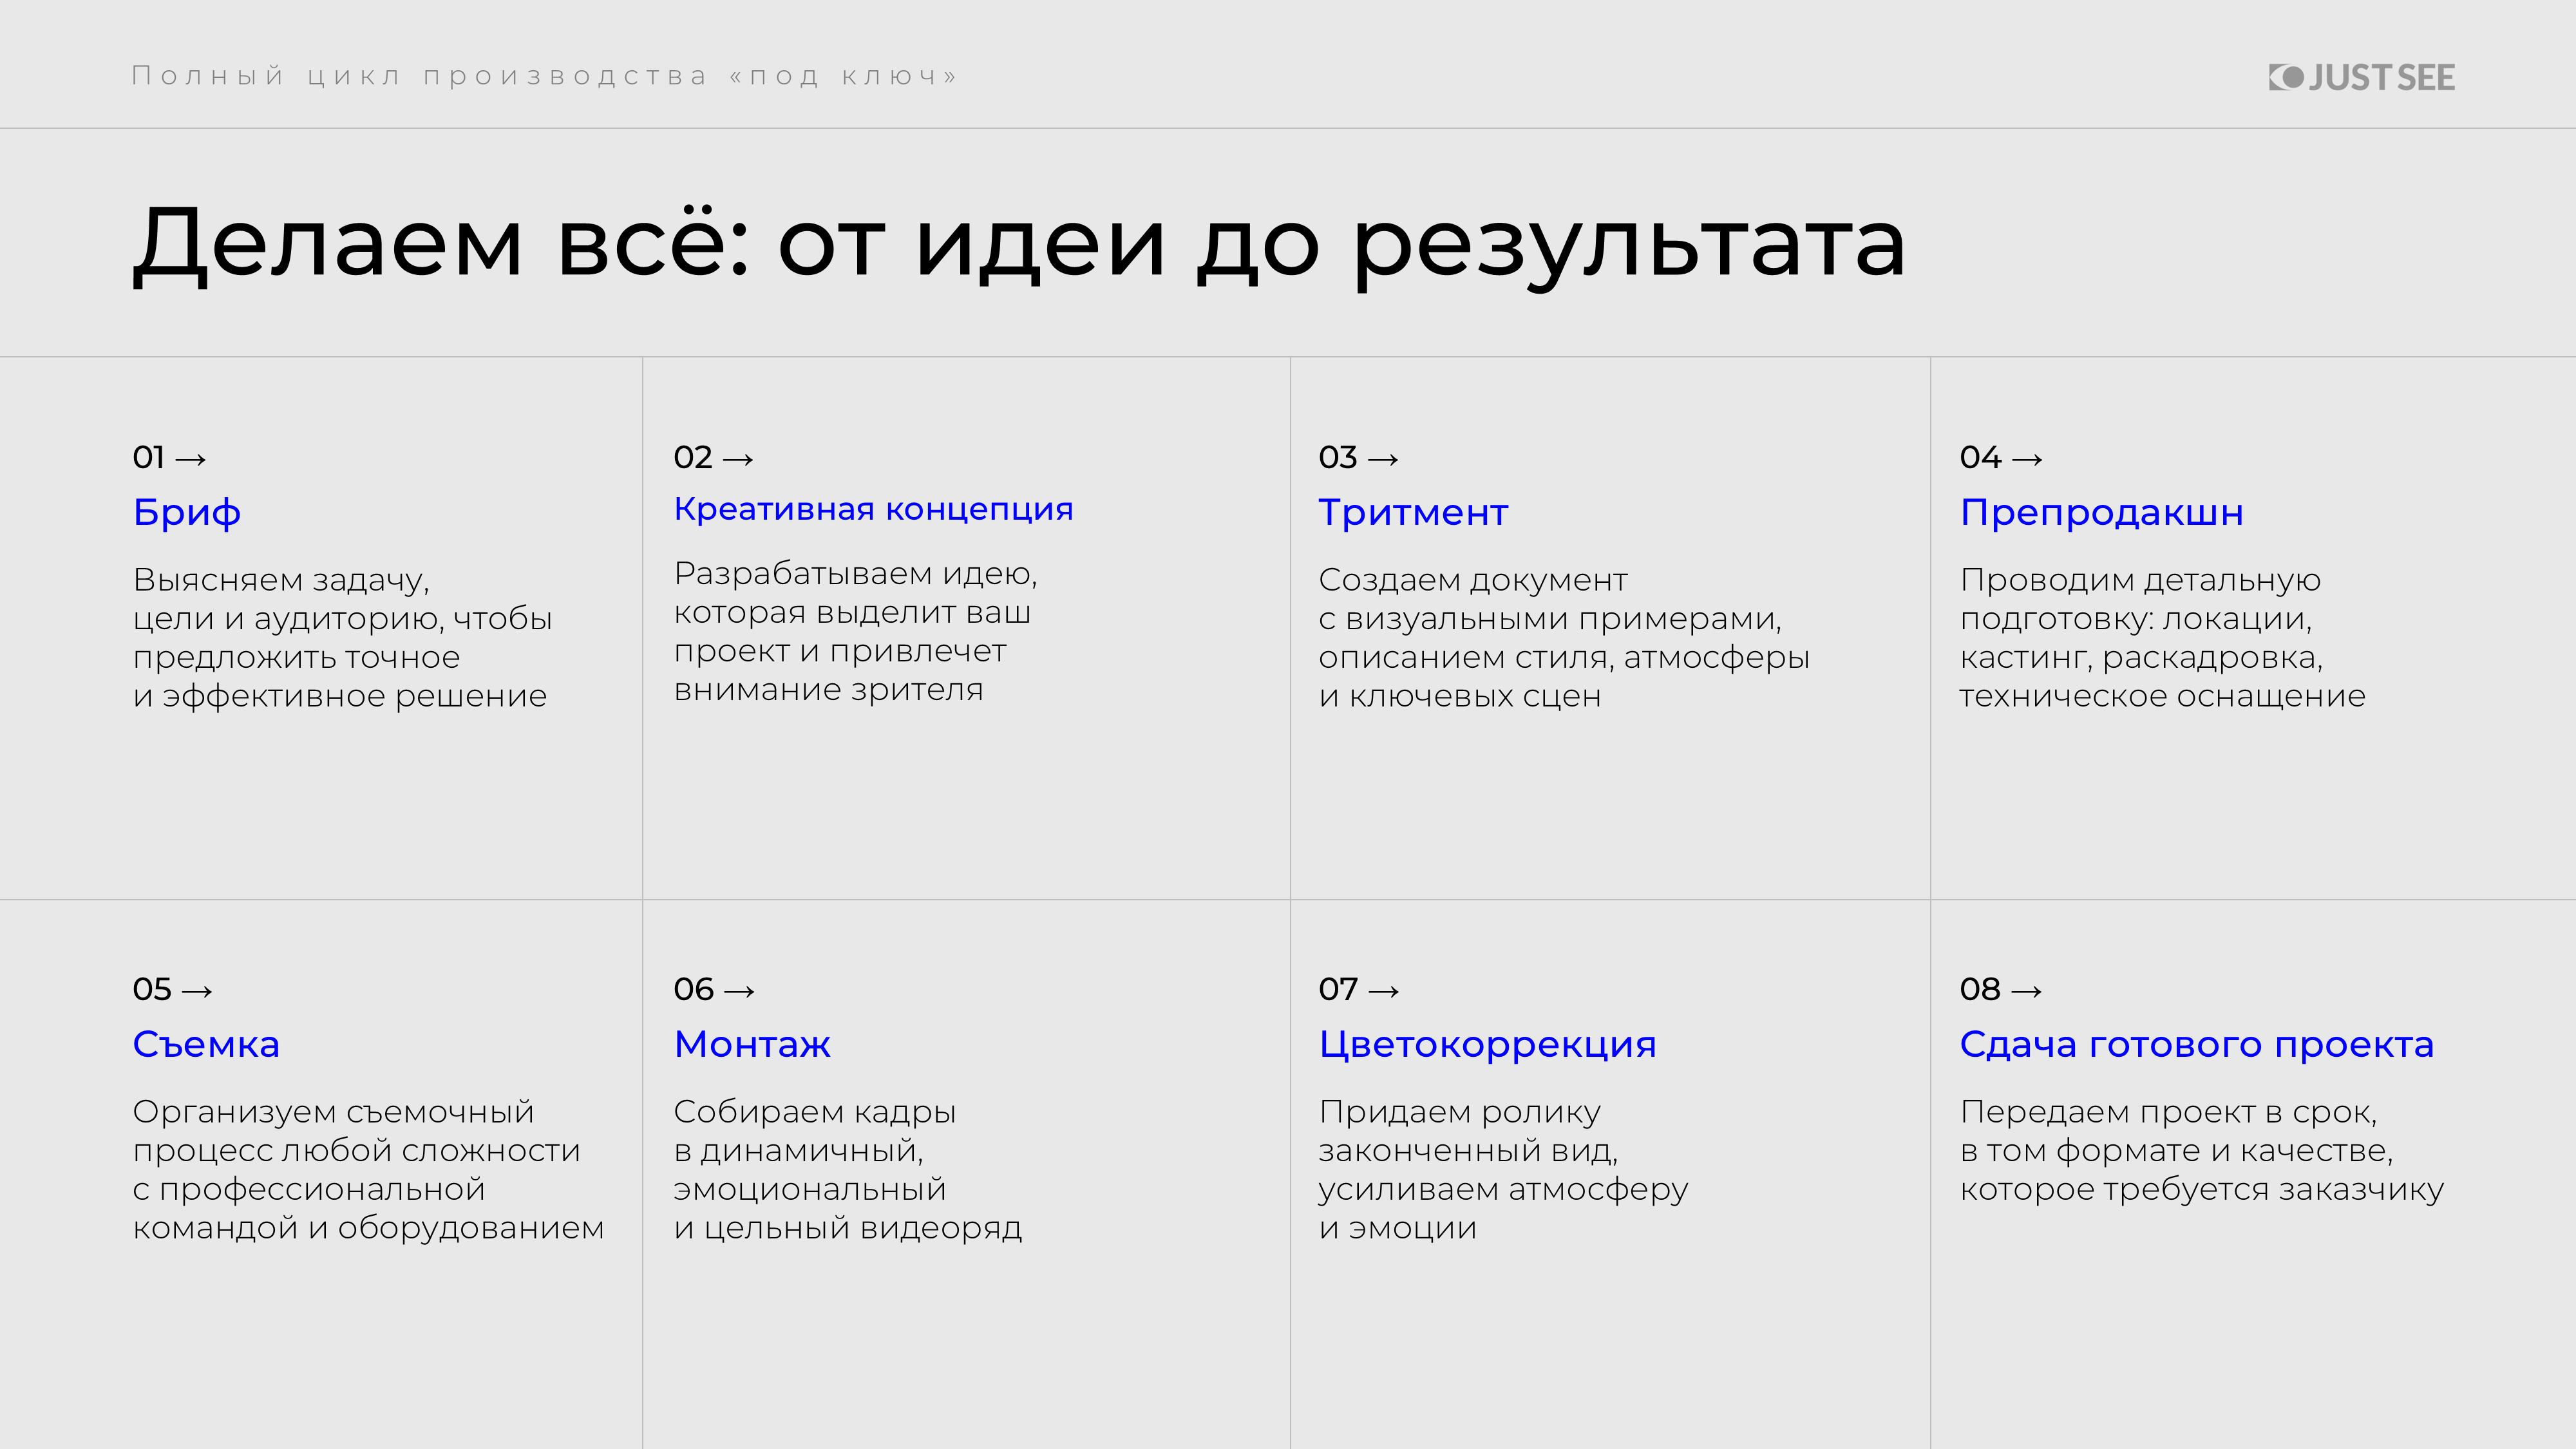The image size is (2576, 1449).
Task: Click the arrow icon next to 07
Action: 1383,991
